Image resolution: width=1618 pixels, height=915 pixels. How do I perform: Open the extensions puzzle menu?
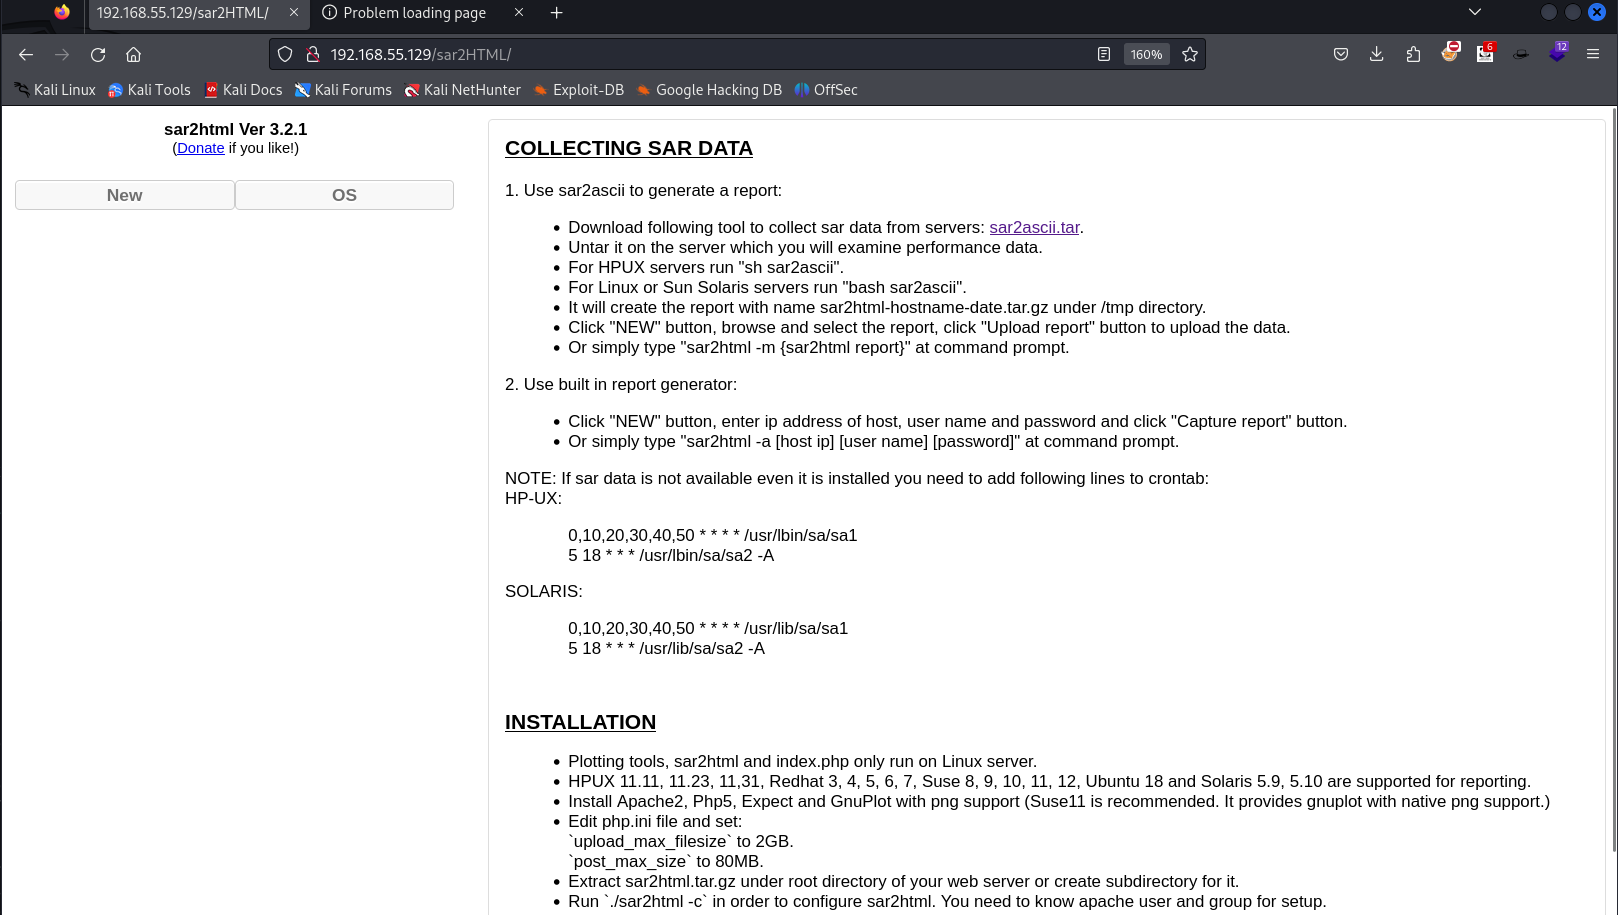pos(1413,54)
